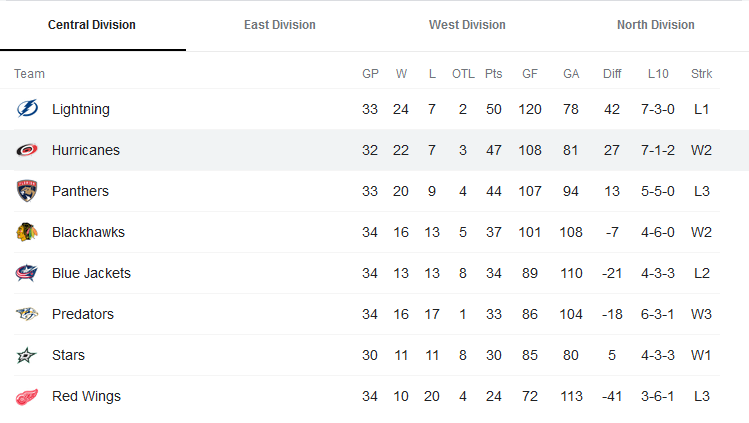Go to the Blue Jackets team page

tap(91, 273)
